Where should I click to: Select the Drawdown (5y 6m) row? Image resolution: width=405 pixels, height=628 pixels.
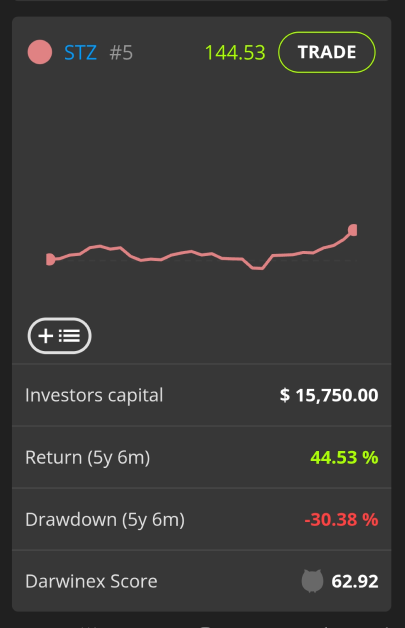[201, 519]
